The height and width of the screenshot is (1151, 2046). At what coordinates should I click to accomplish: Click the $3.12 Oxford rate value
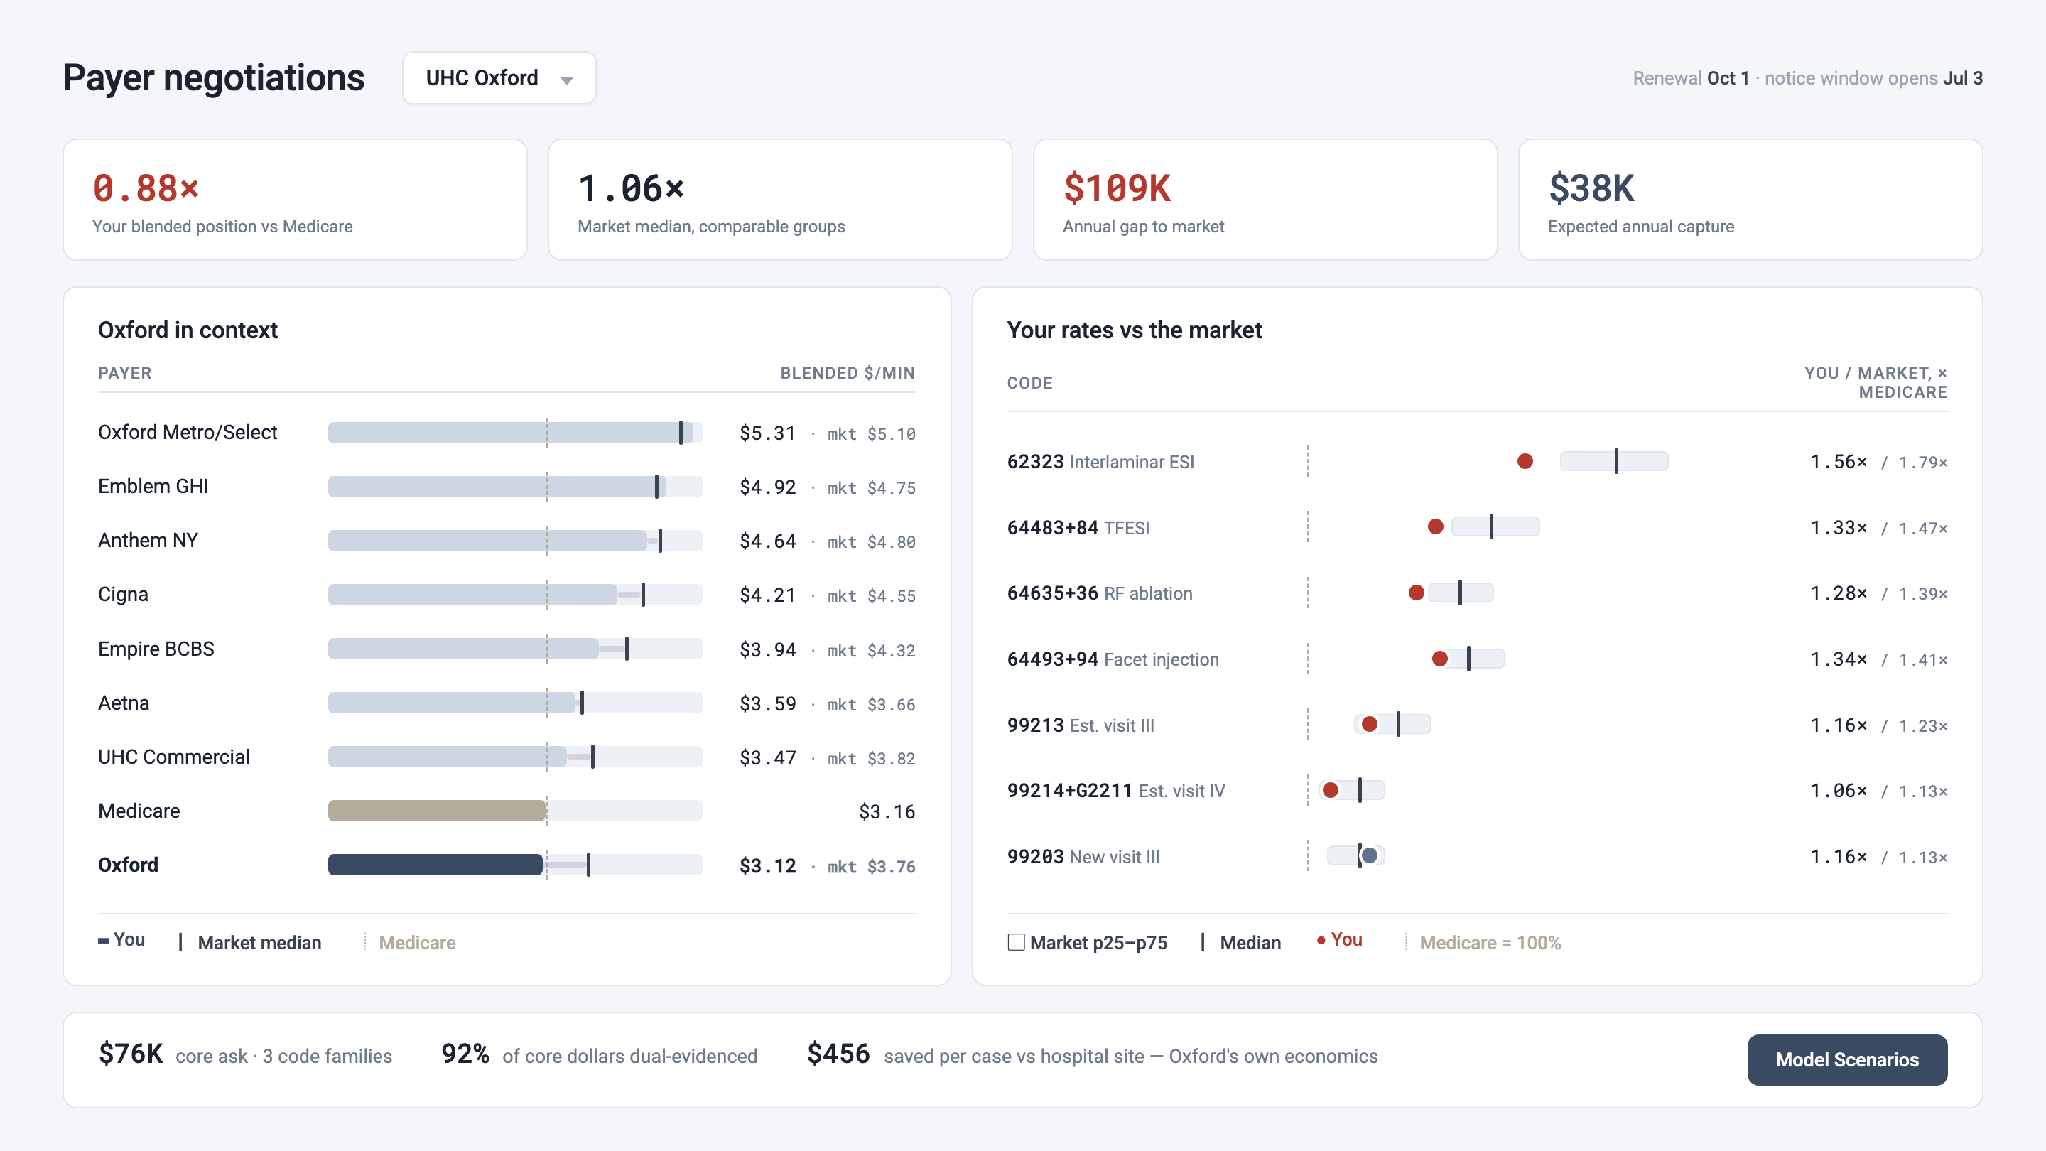(x=768, y=866)
